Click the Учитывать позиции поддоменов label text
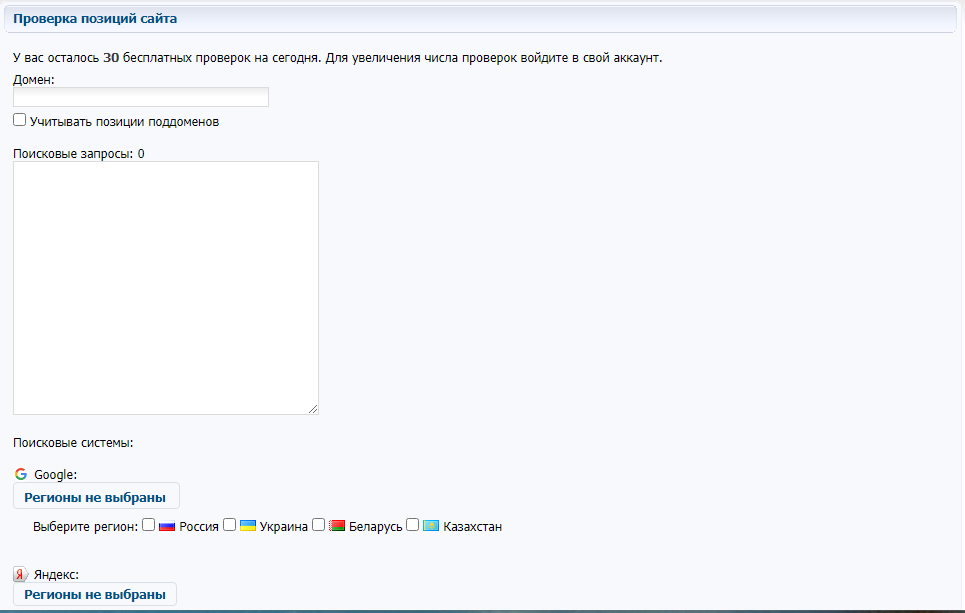Viewport: 965px width, 613px height. pyautogui.click(x=124, y=122)
